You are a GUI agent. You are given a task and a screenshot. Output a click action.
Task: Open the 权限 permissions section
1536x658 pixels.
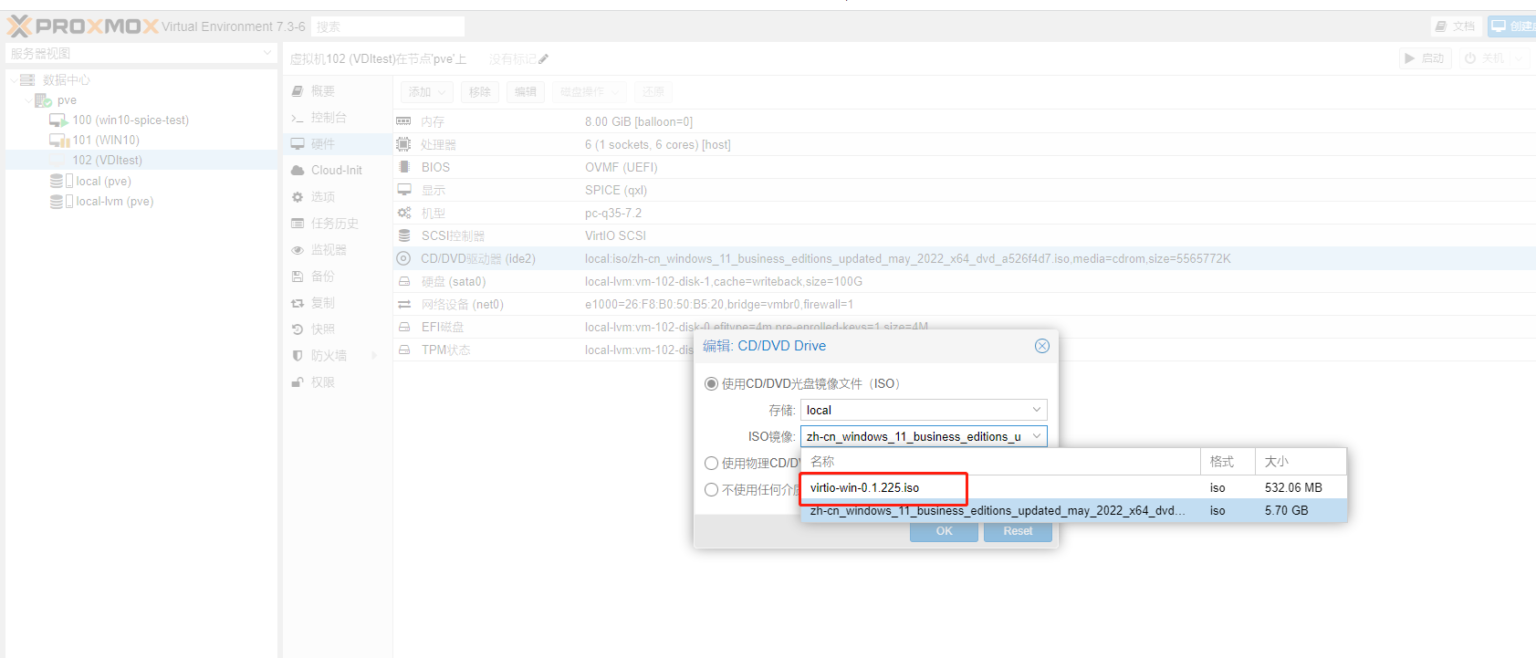pyautogui.click(x=322, y=382)
